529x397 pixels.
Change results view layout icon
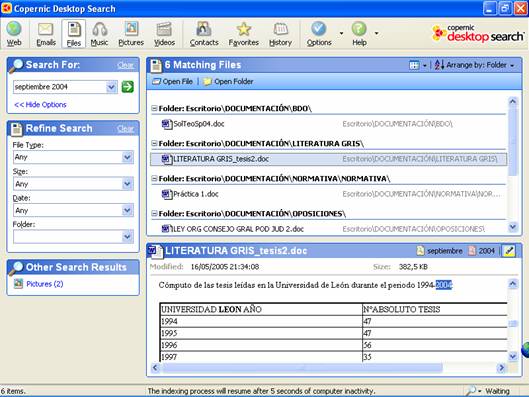point(414,65)
